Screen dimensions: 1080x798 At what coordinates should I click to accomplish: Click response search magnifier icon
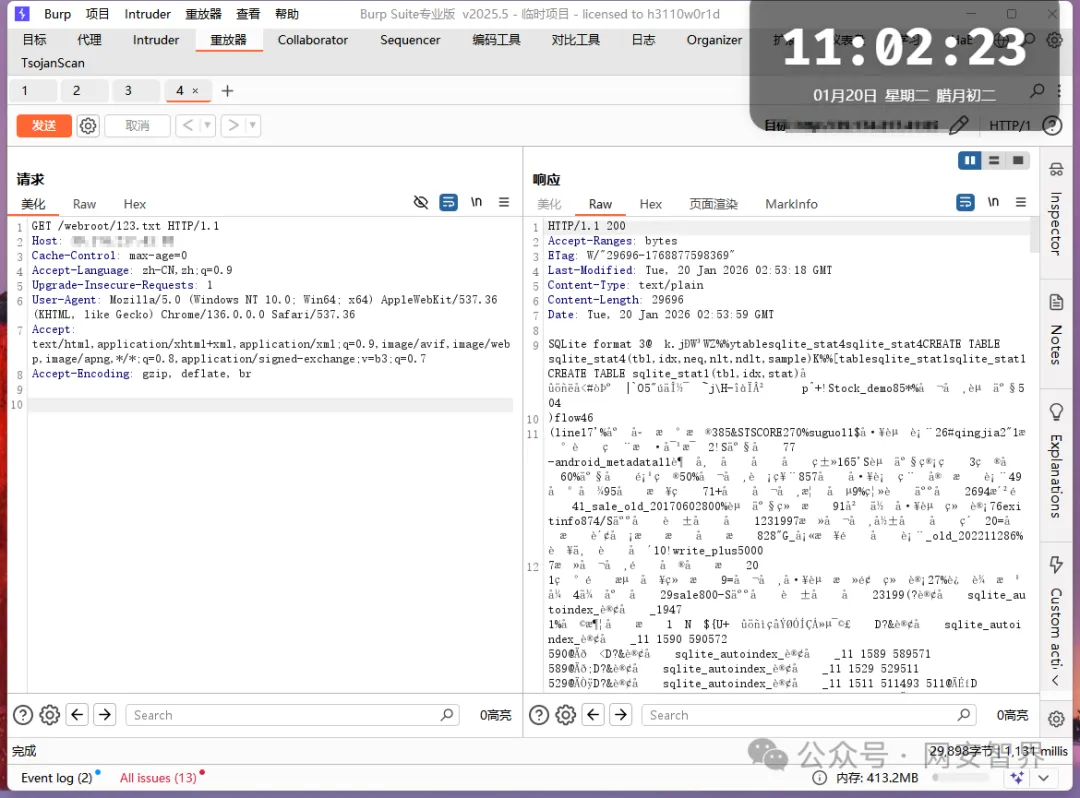[964, 715]
